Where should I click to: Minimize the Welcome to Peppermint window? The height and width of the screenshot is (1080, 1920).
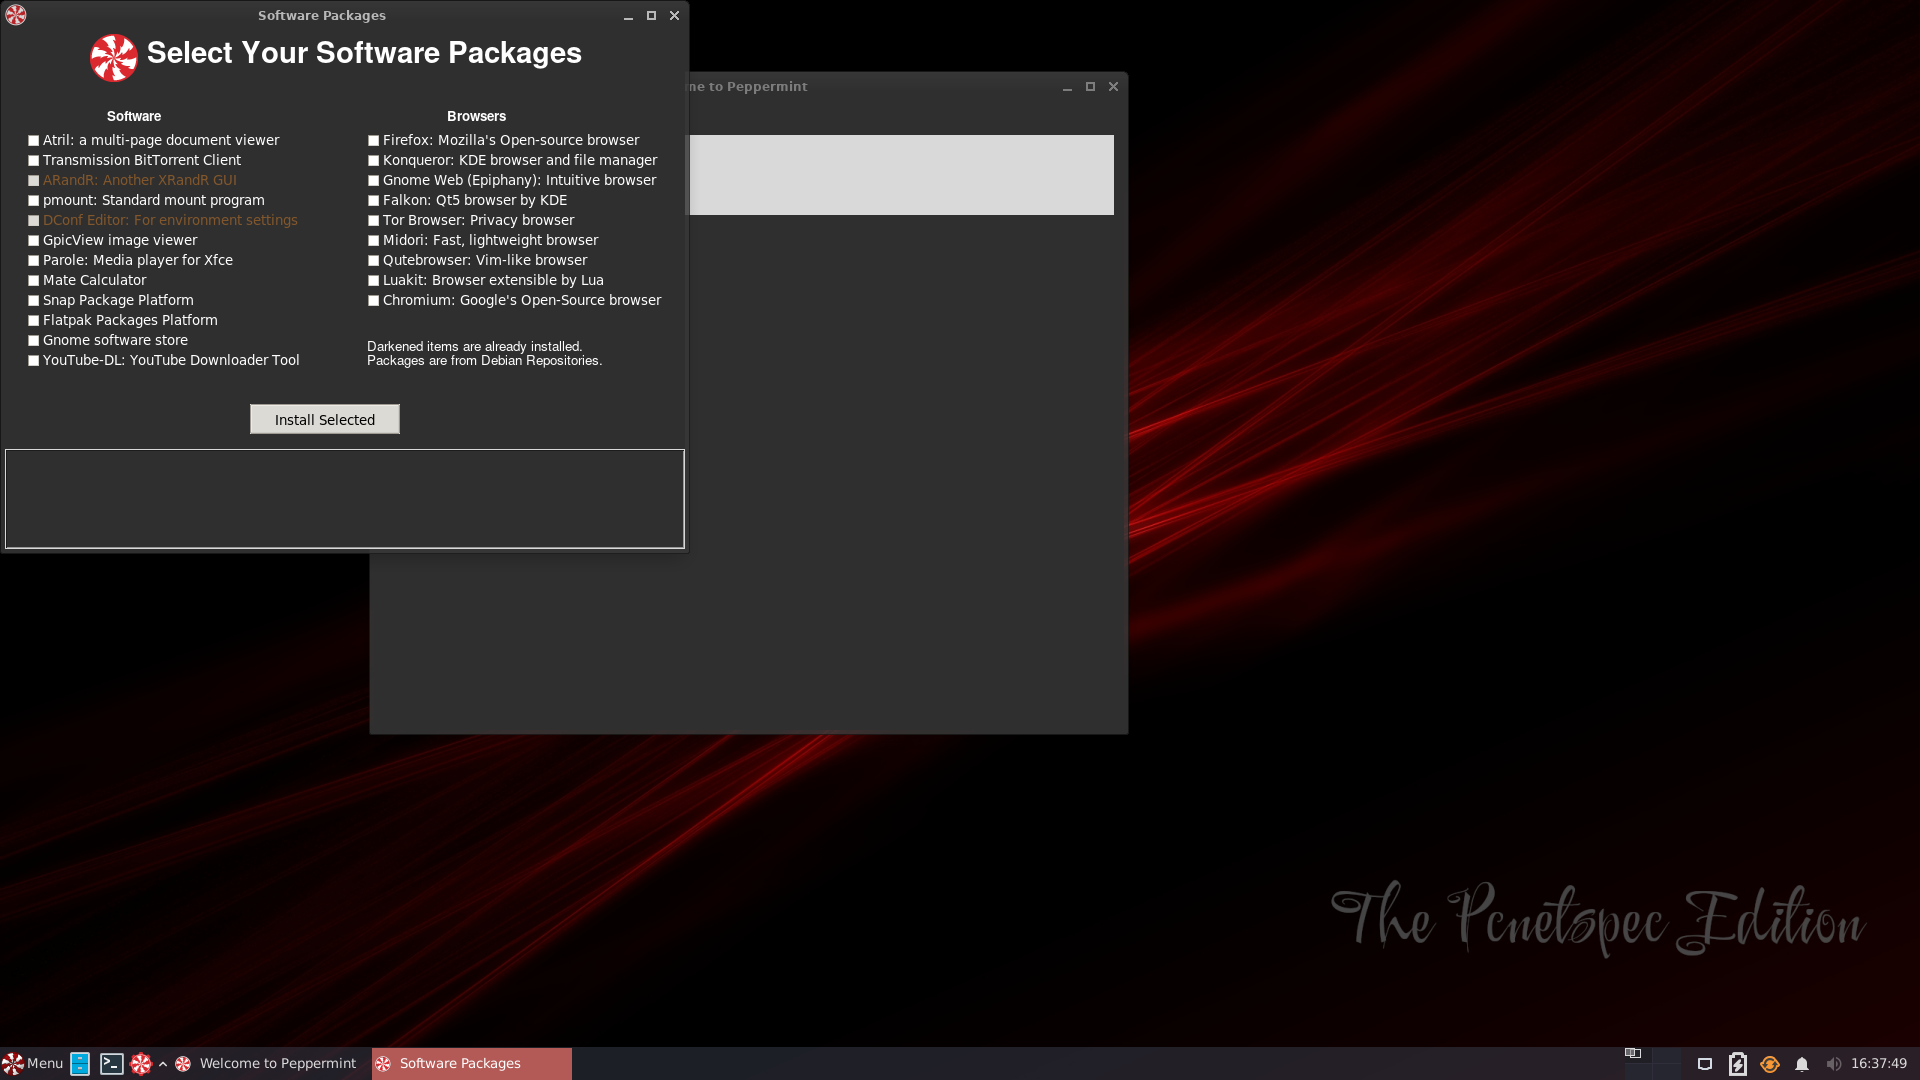click(1067, 87)
